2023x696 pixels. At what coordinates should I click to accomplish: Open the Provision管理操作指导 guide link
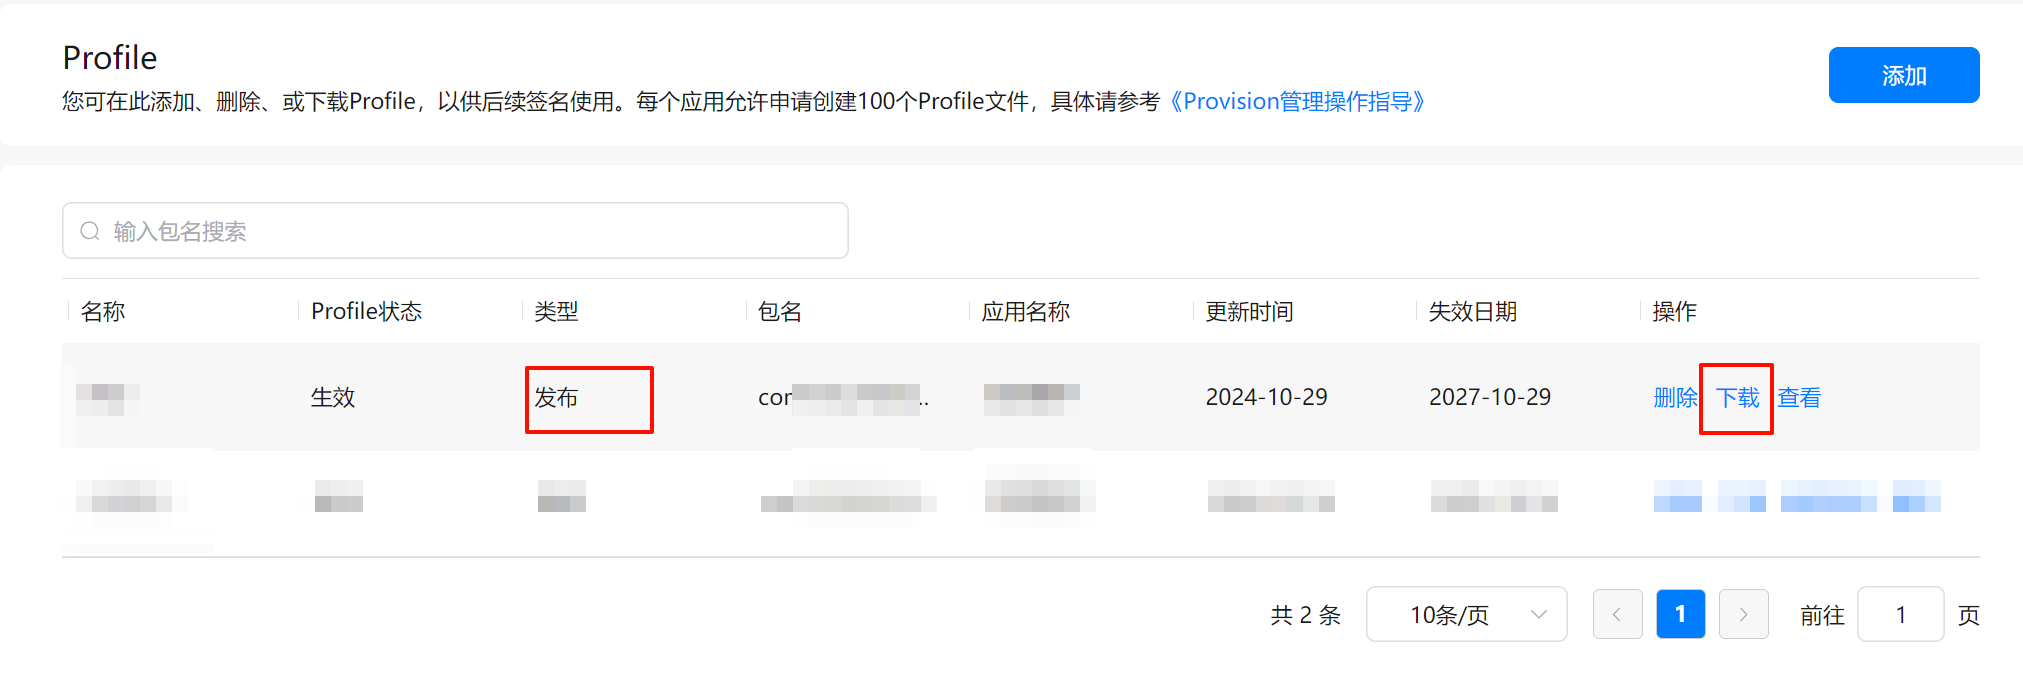point(1297,101)
